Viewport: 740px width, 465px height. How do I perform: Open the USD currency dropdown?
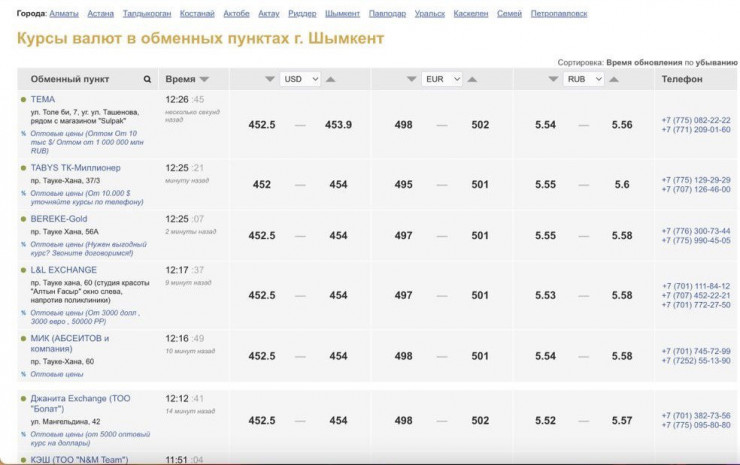pos(300,79)
